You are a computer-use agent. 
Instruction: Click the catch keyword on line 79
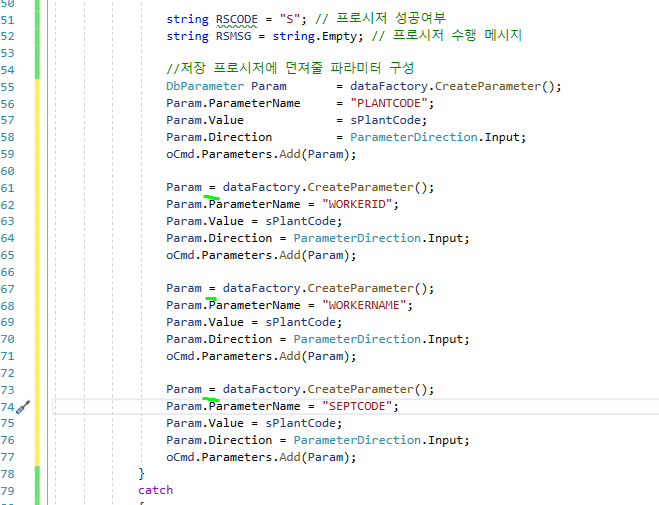tap(156, 490)
